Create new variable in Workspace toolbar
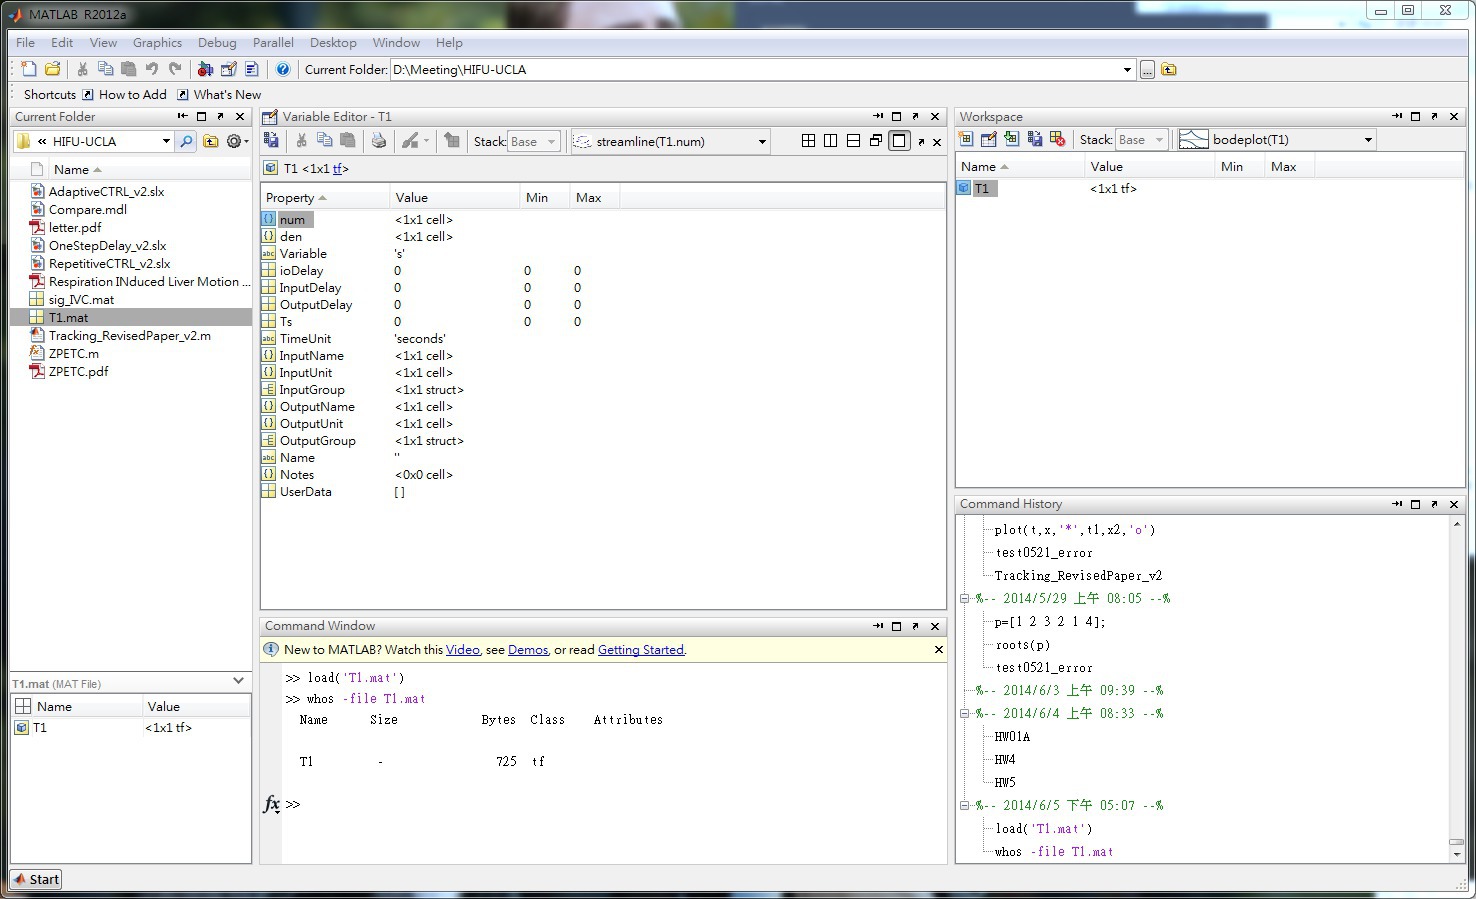The image size is (1476, 899). pos(967,139)
